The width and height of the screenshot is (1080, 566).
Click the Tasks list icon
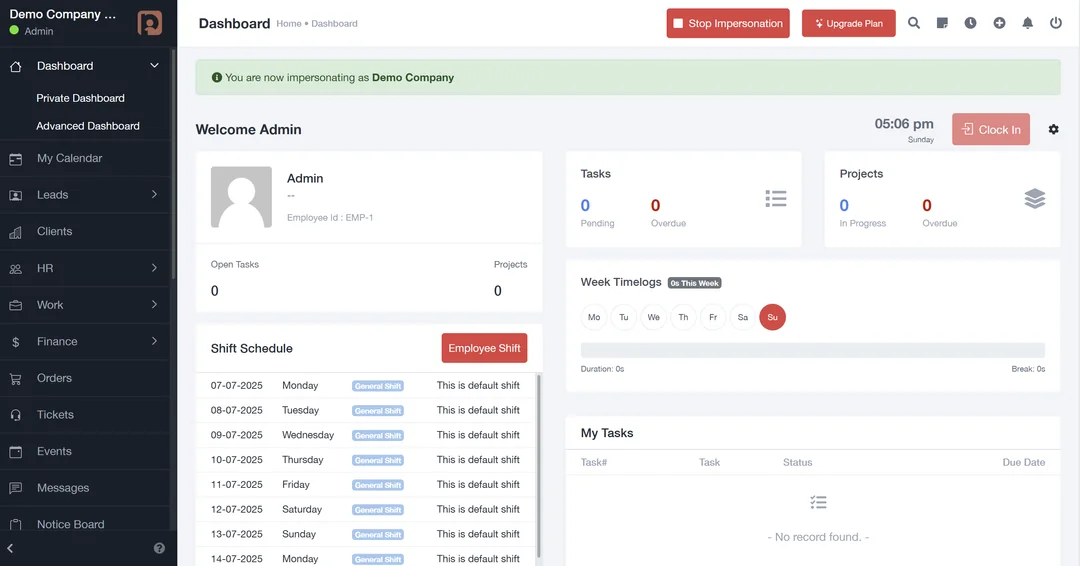(776, 198)
